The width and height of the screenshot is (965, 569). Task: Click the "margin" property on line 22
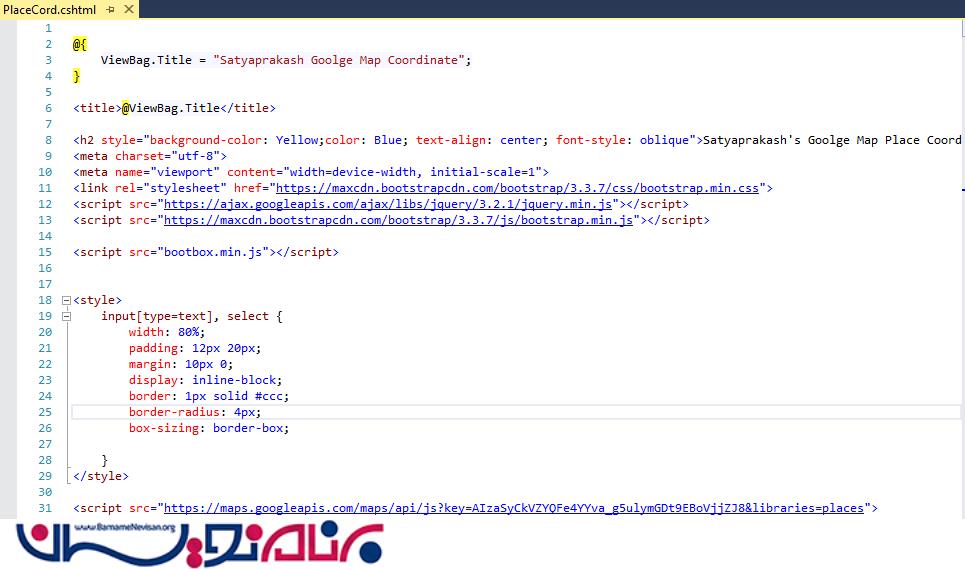pos(150,364)
